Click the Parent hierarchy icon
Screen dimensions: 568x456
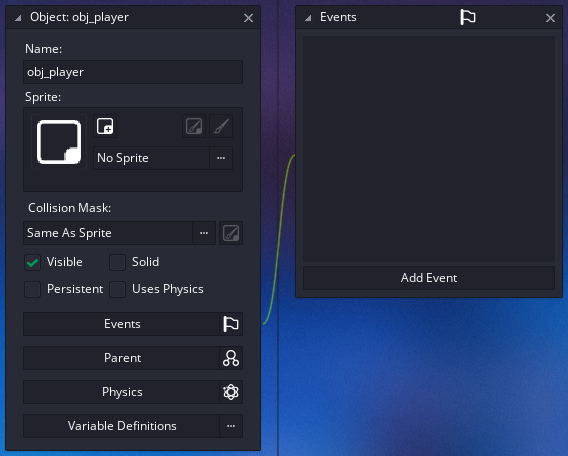click(x=231, y=358)
